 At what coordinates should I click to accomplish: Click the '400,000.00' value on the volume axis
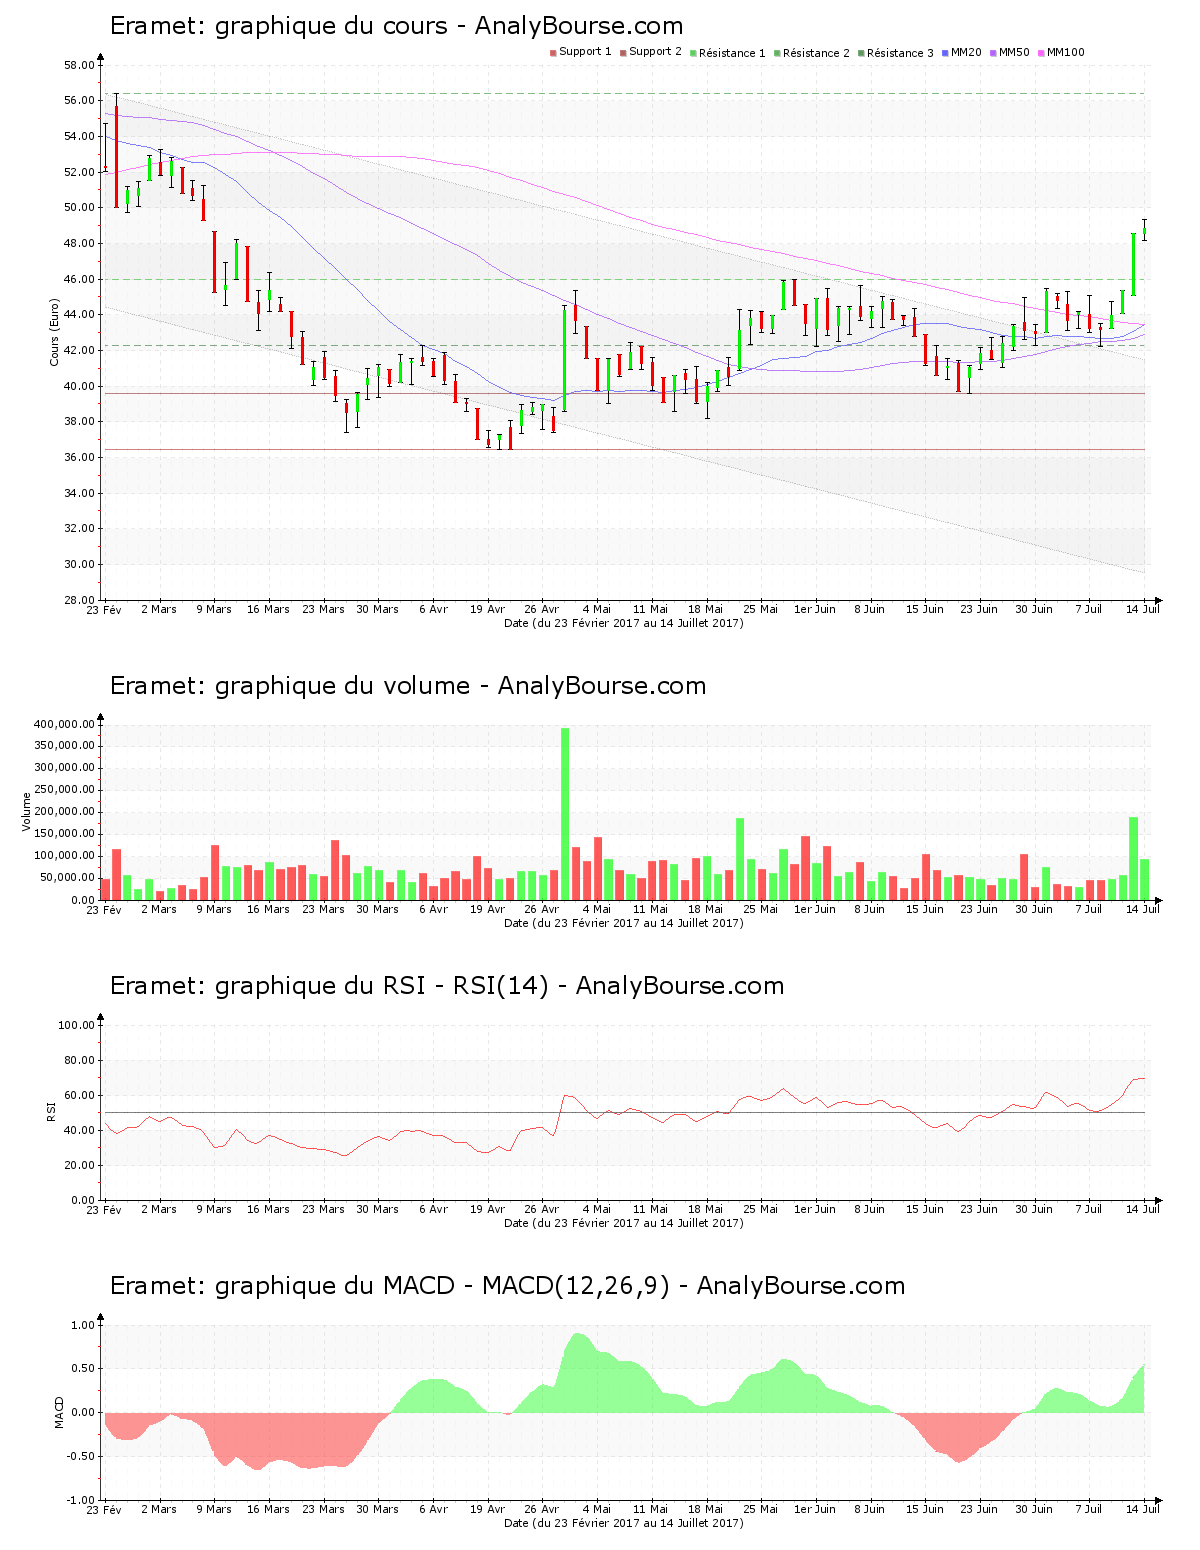click(65, 724)
